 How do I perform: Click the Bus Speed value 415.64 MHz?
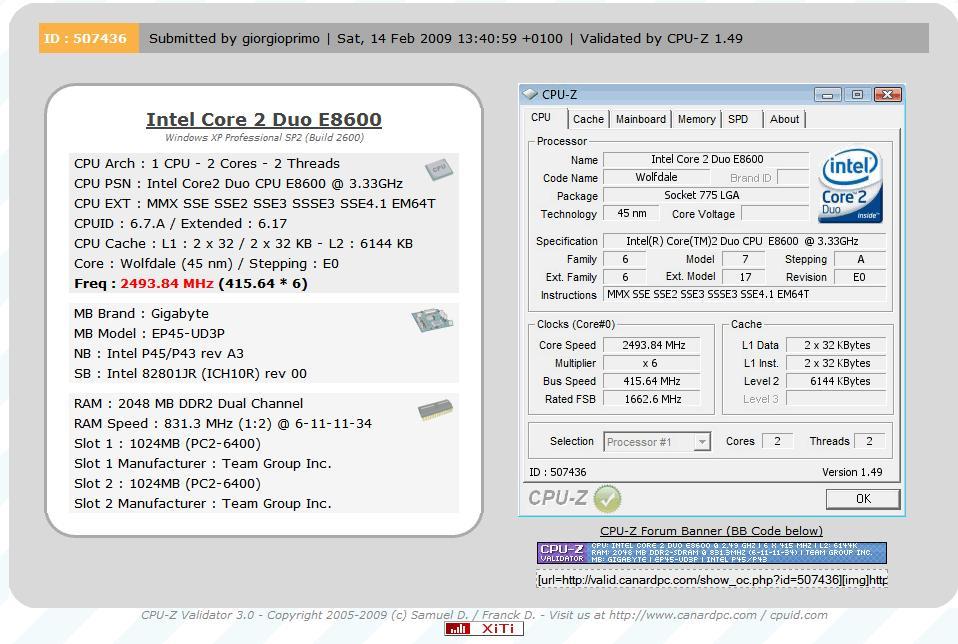click(653, 381)
